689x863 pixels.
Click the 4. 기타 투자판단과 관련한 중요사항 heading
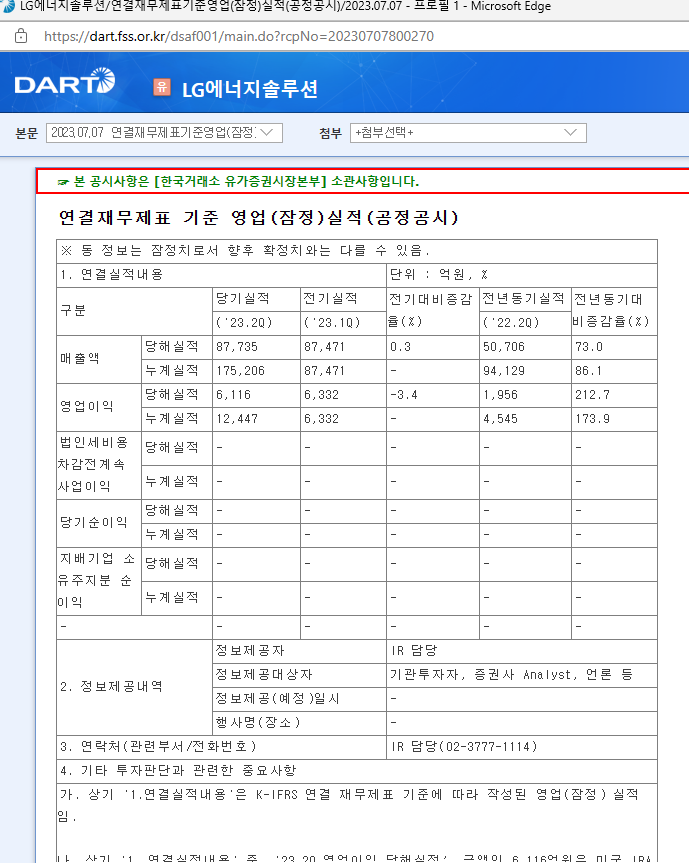(178, 771)
